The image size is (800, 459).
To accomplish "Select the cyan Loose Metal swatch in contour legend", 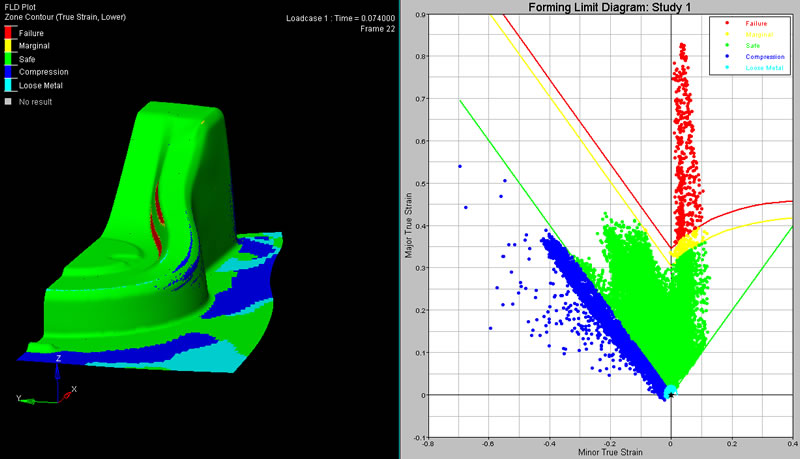I will click(x=10, y=86).
